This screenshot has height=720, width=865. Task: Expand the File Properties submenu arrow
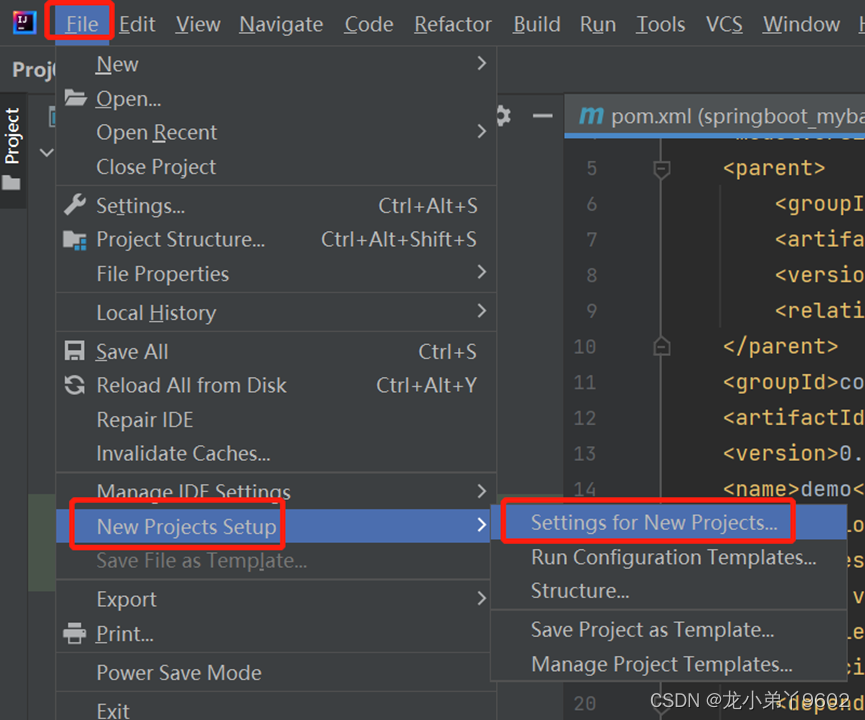pyautogui.click(x=482, y=271)
